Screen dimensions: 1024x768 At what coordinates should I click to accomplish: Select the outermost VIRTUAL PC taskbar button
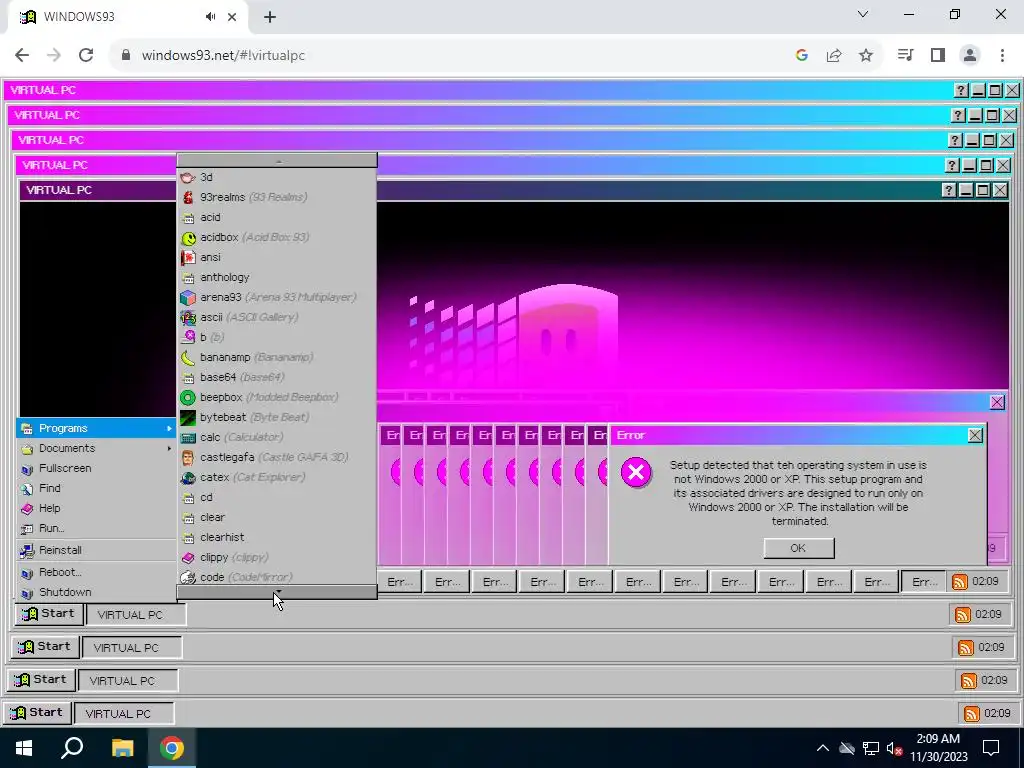(124, 713)
